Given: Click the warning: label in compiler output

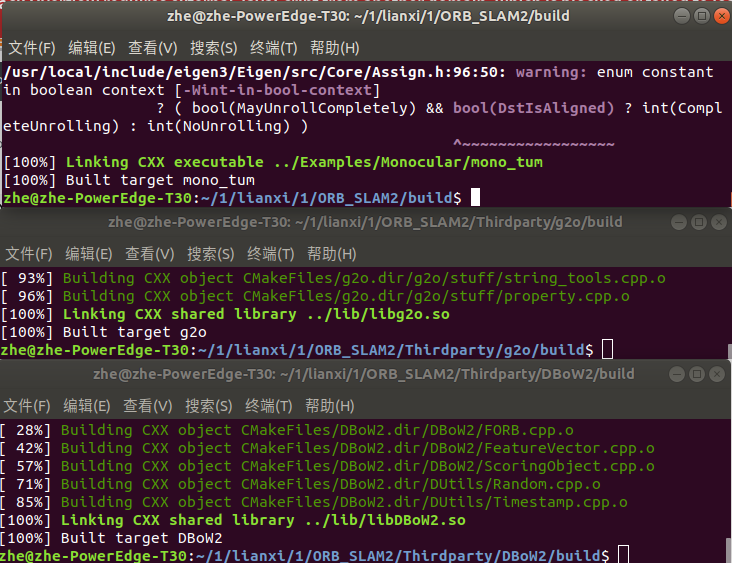Looking at the screenshot, I should pos(551,72).
